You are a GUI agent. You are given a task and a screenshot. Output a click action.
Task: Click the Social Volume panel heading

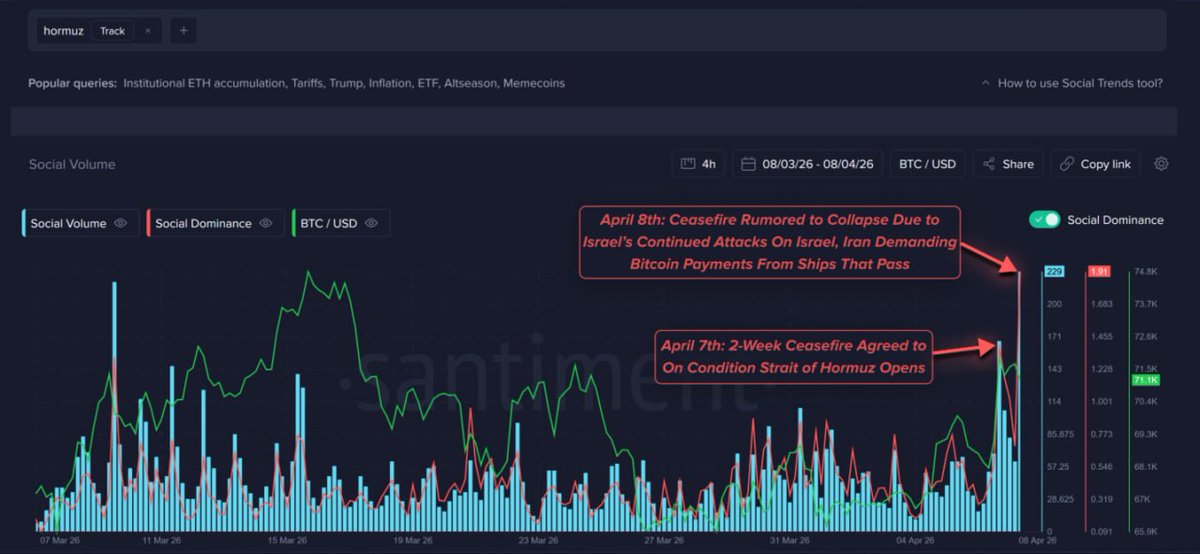pyautogui.click(x=72, y=164)
